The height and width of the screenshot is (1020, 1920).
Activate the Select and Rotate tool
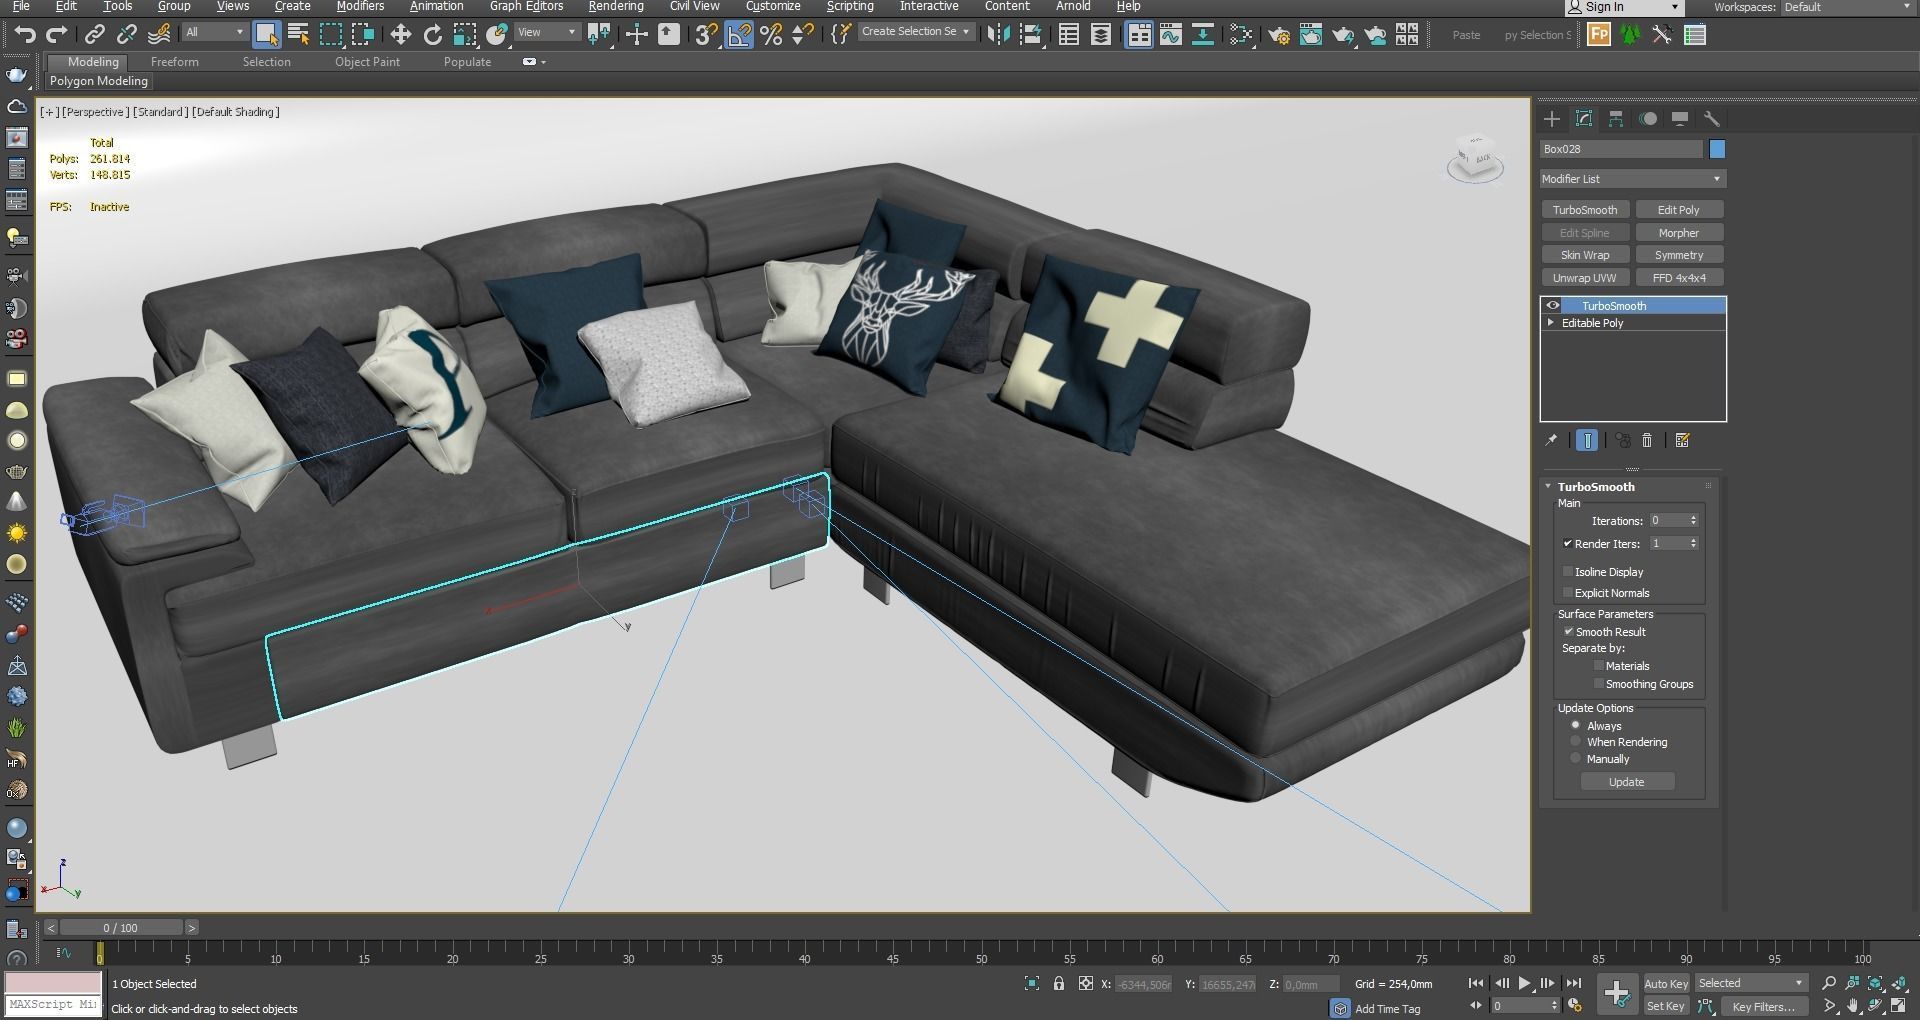tap(432, 35)
